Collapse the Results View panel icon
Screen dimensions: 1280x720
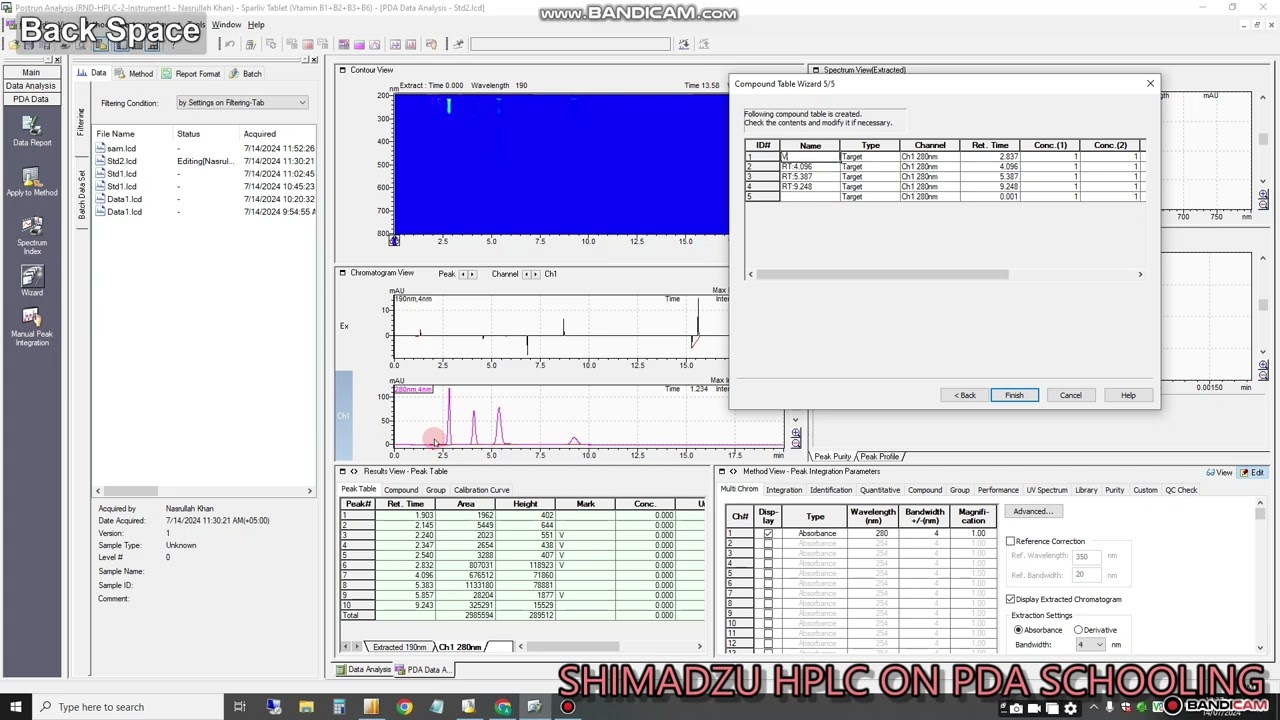[342, 471]
